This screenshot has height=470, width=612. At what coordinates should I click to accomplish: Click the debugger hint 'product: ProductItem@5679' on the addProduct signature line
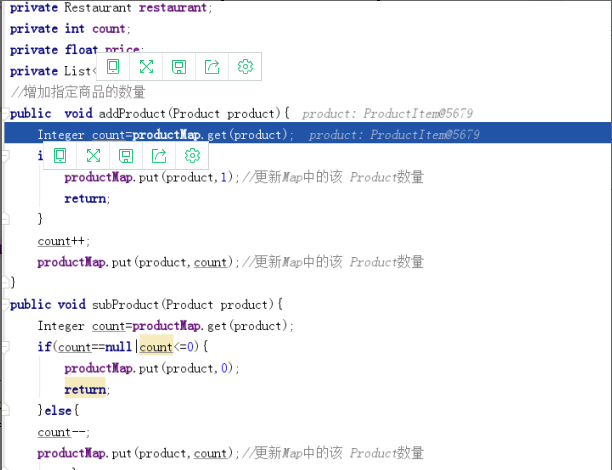388,114
